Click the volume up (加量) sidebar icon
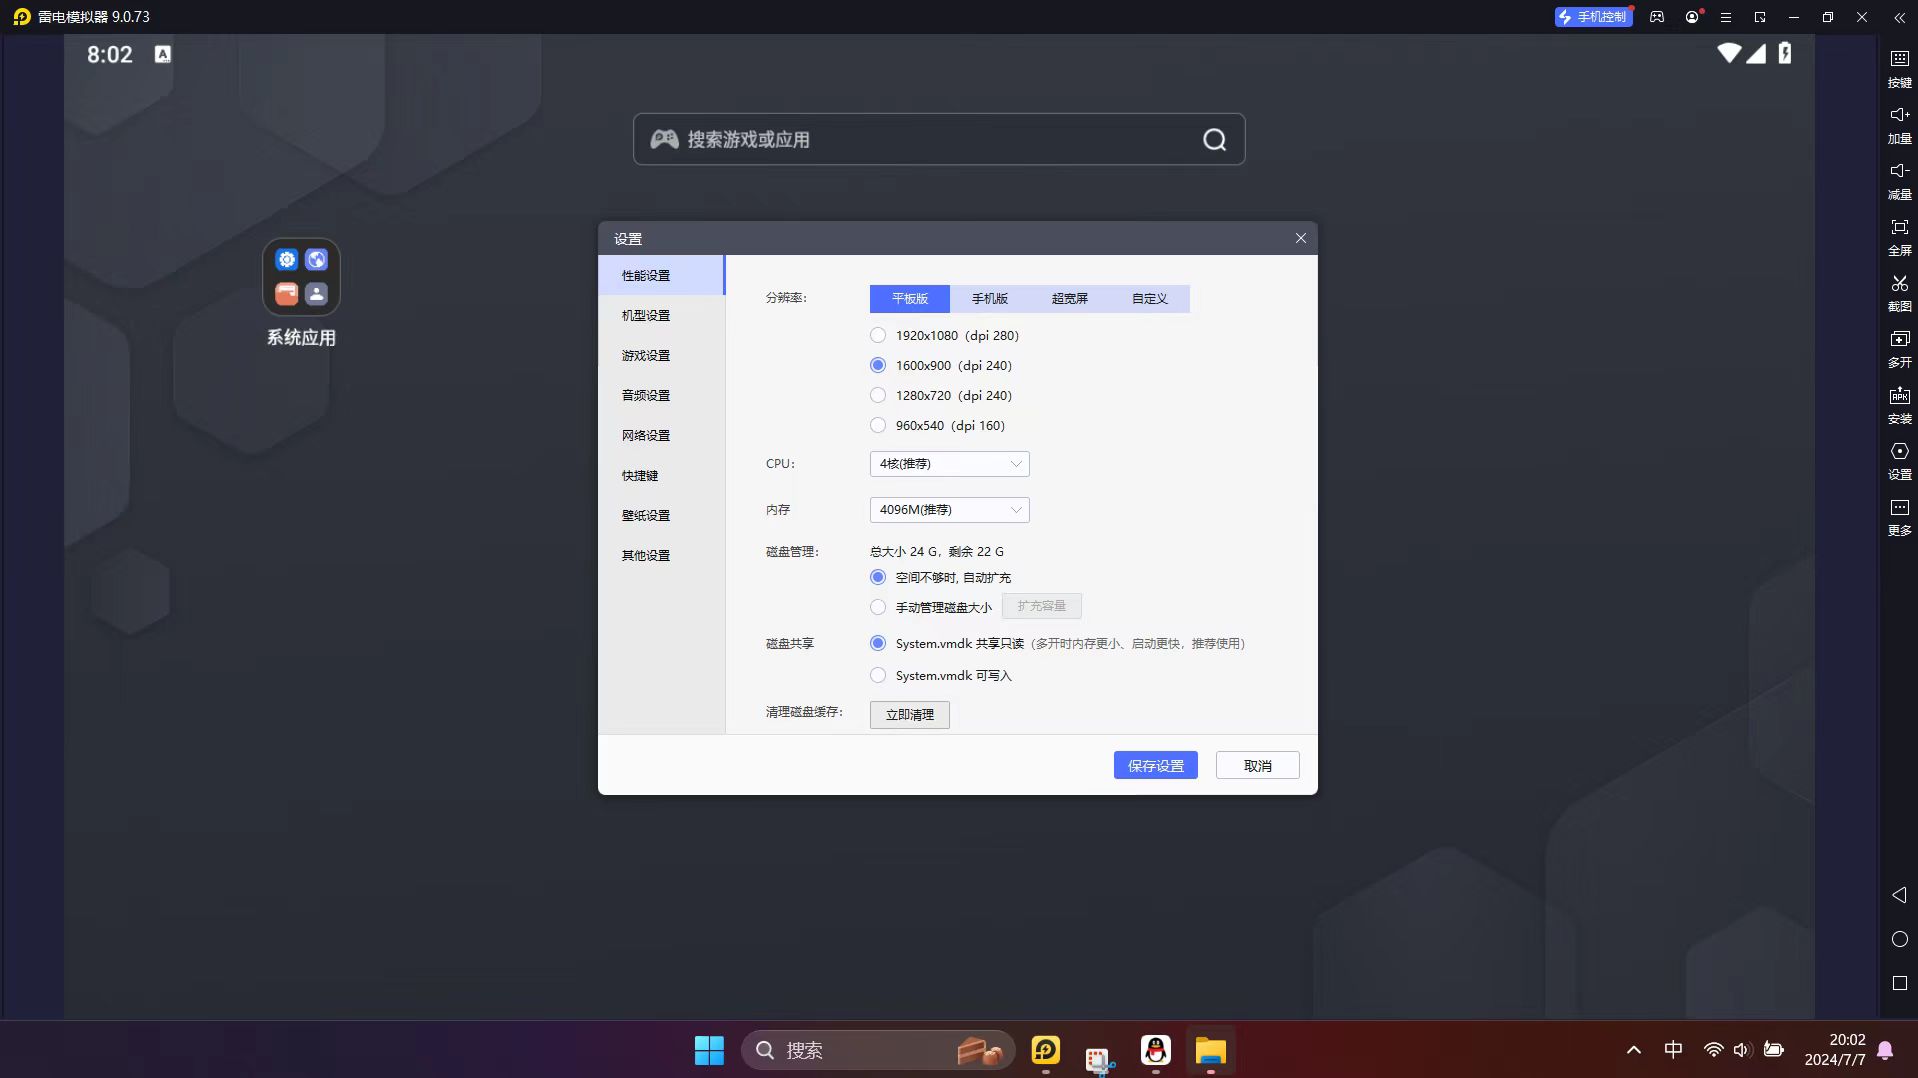The width and height of the screenshot is (1918, 1078). pyautogui.click(x=1899, y=116)
